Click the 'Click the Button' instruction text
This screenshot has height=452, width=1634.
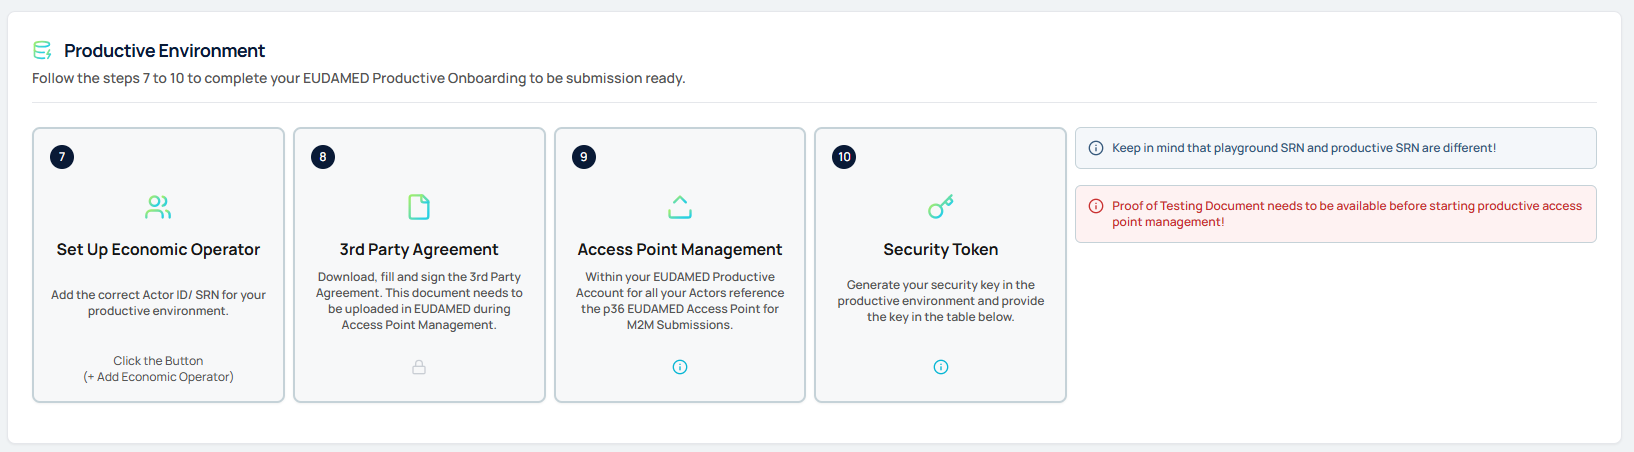tap(158, 361)
